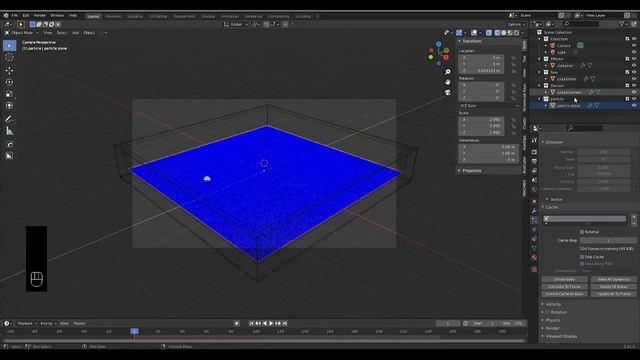Toggle visibility of Liquid Domain object

[634, 92]
